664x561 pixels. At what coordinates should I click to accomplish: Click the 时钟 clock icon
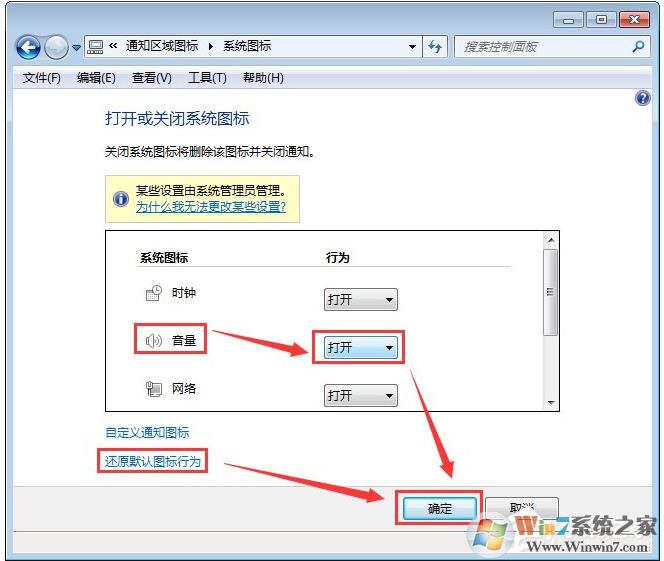(154, 293)
